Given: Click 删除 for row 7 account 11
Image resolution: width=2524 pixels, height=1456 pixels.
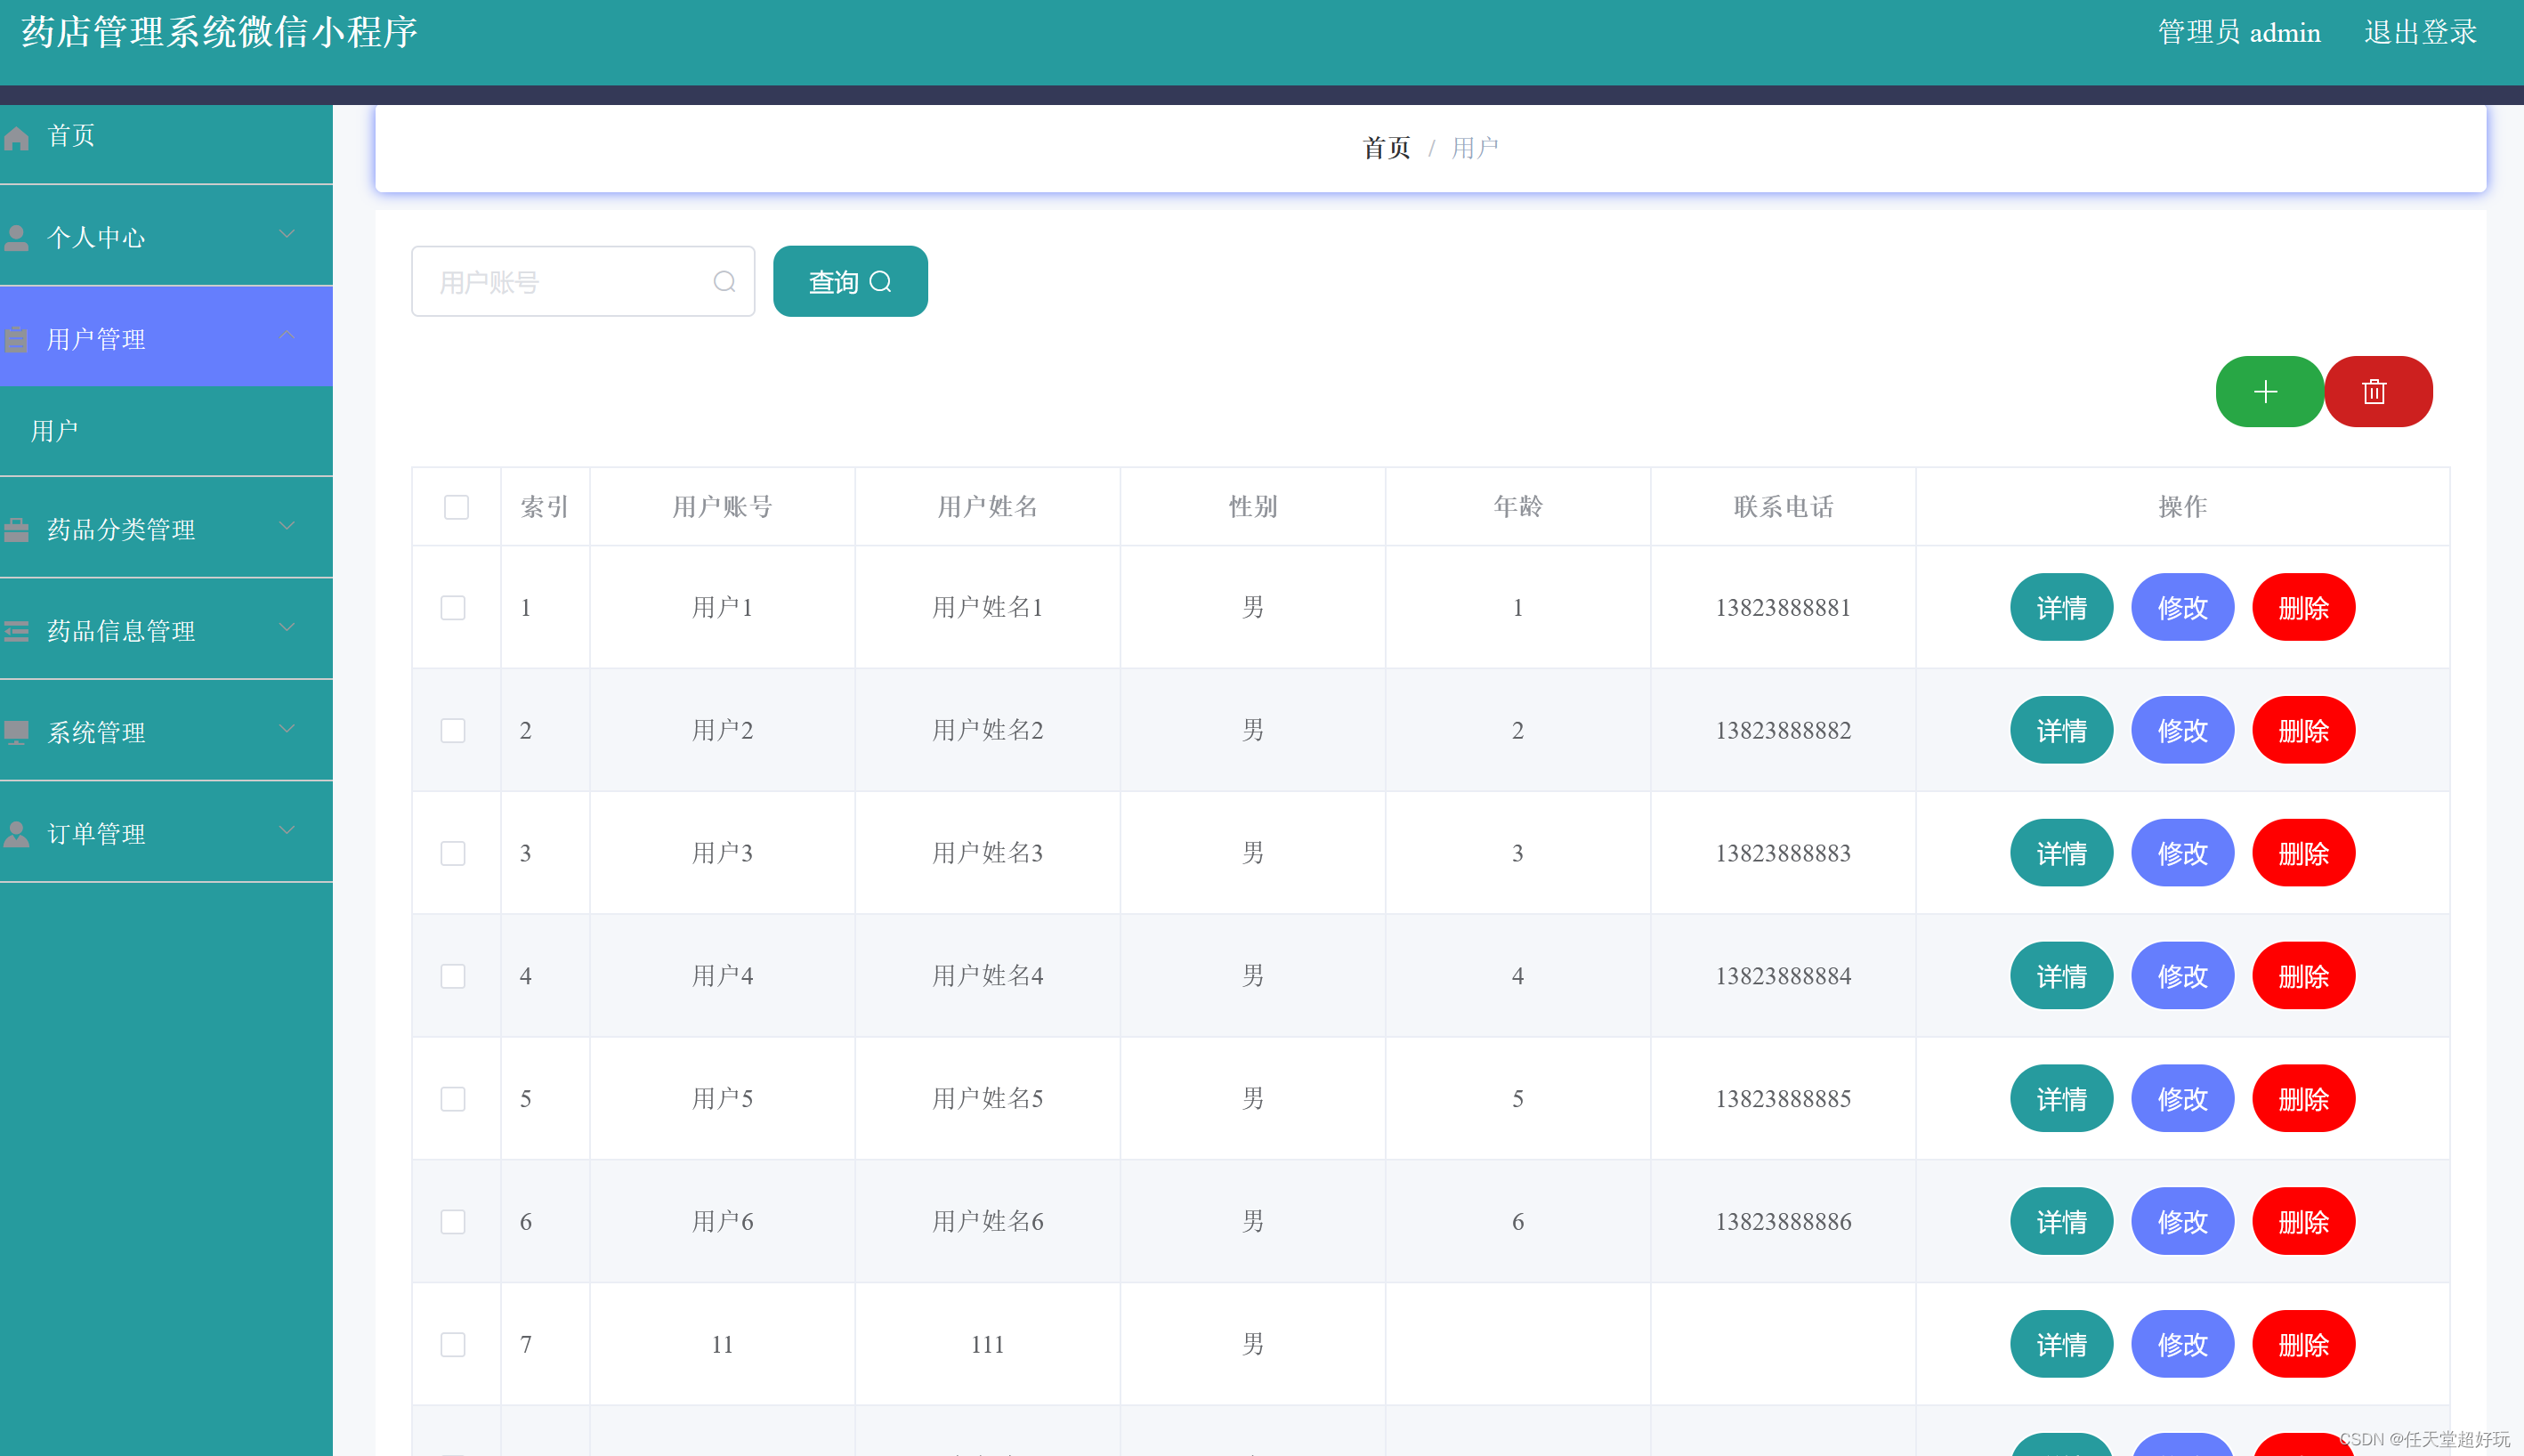Looking at the screenshot, I should point(2303,1344).
